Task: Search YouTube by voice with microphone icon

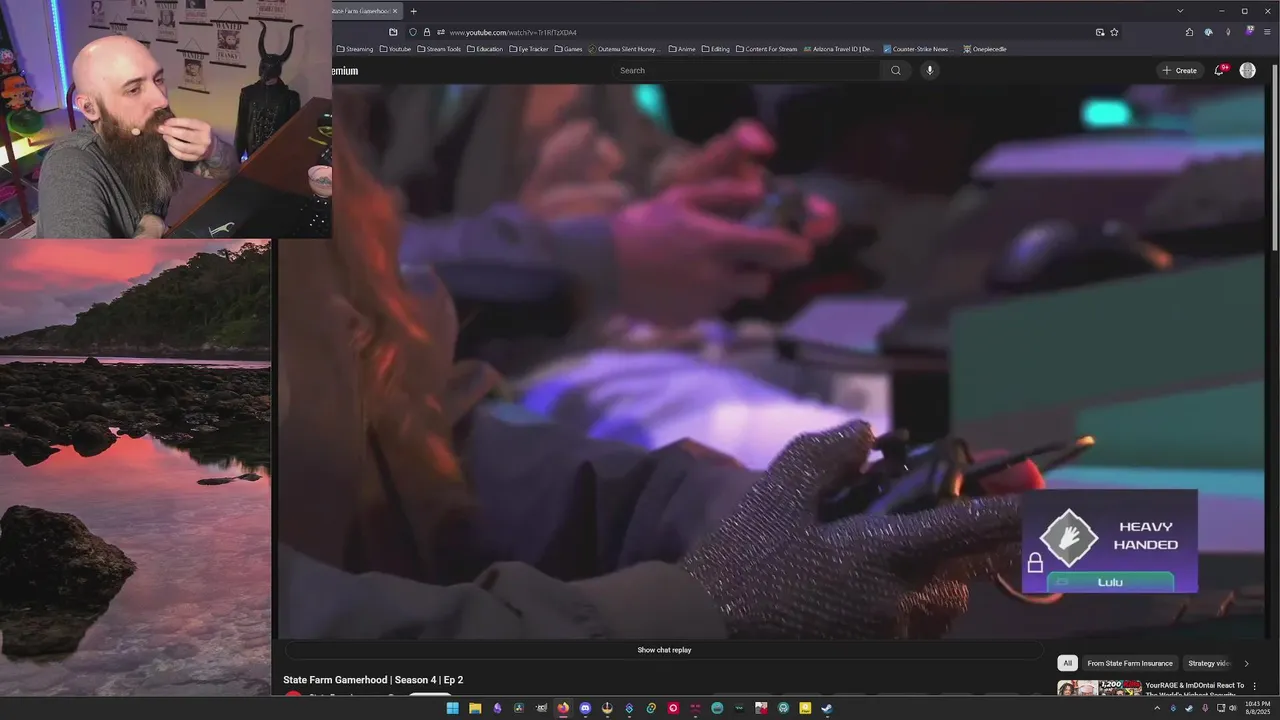Action: tap(929, 70)
